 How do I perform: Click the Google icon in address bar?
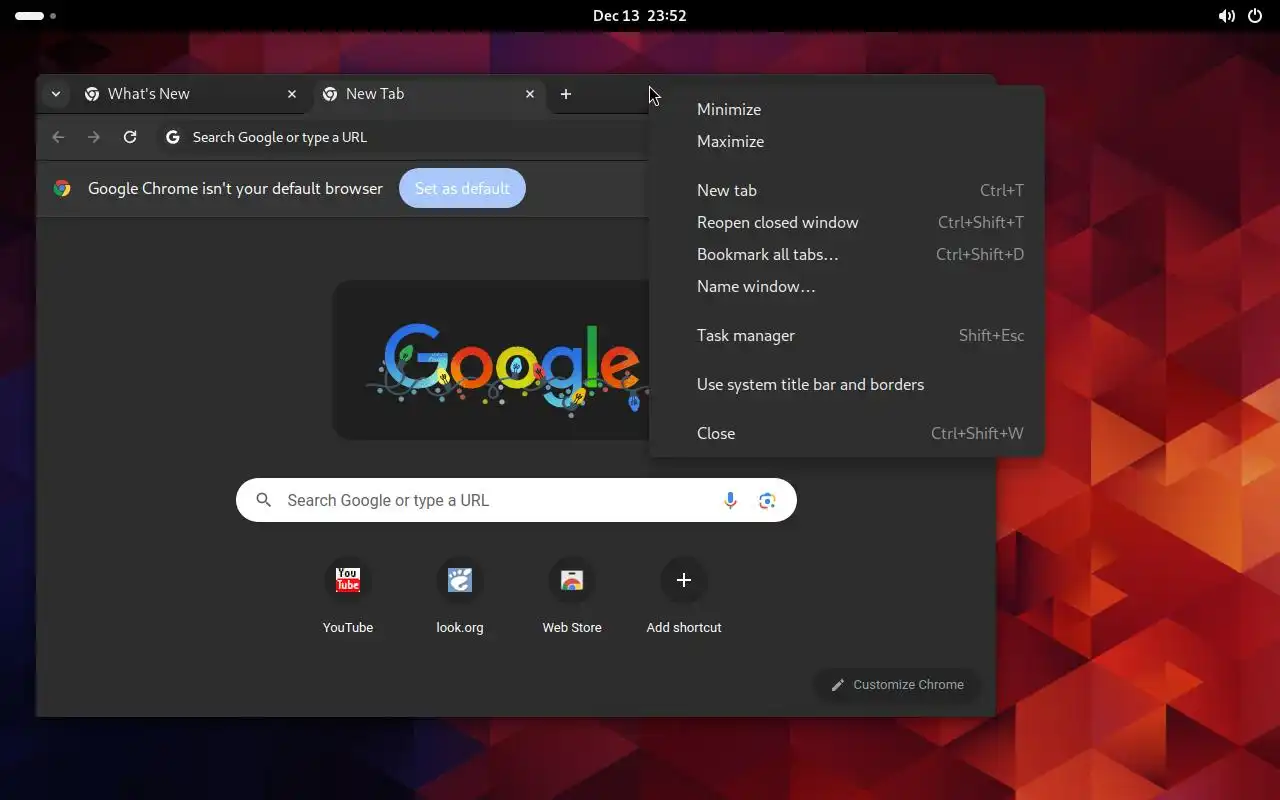tap(173, 137)
